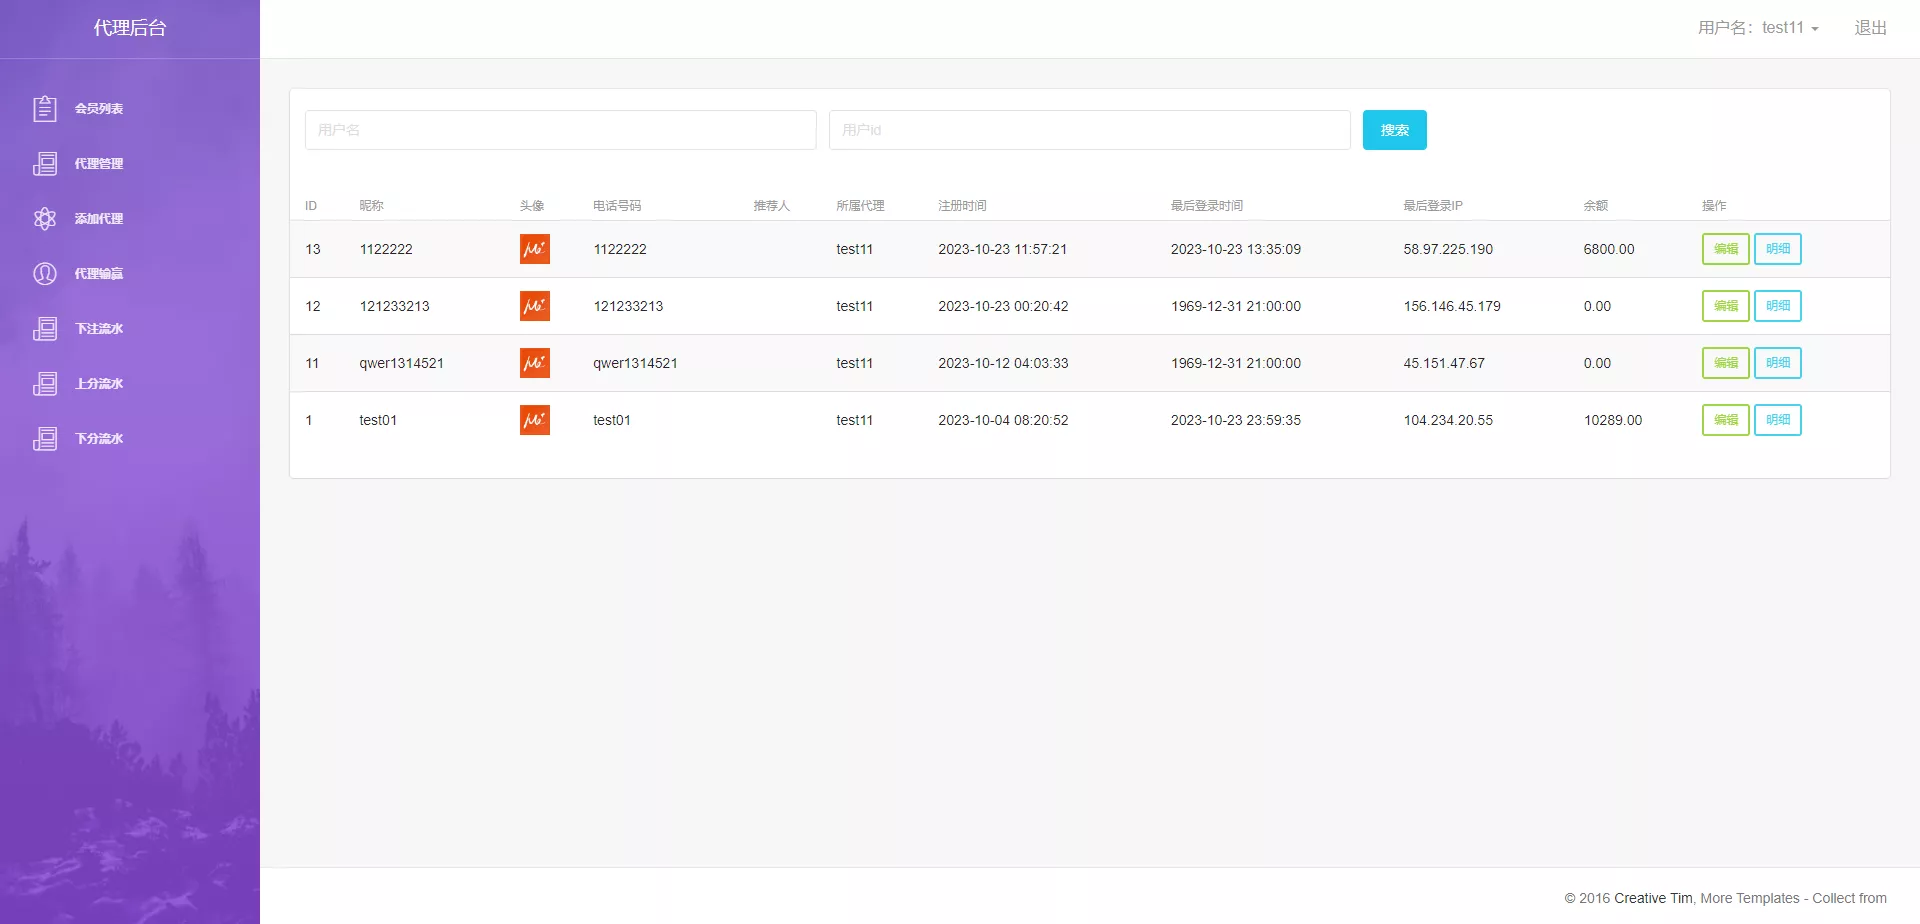Click the 上分流水 sidebar icon
The image size is (1920, 924).
click(x=45, y=383)
